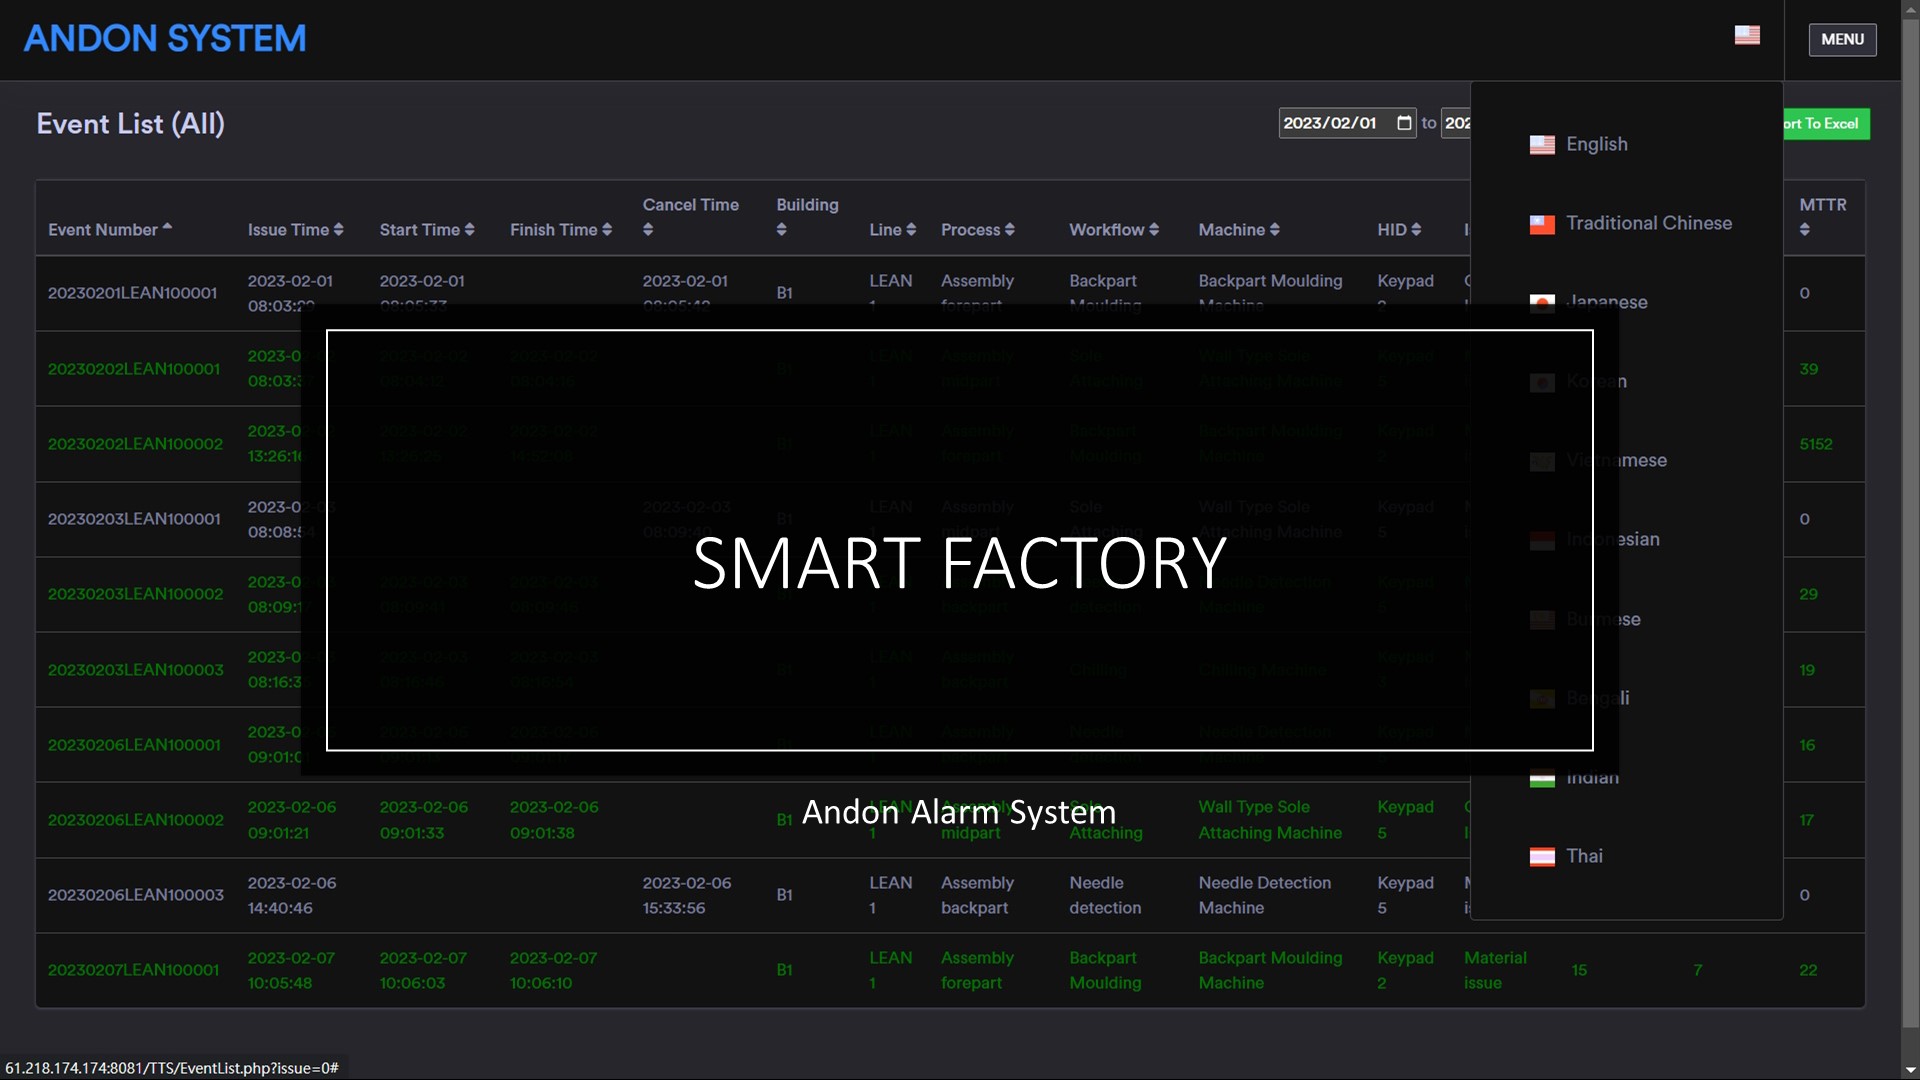Click calendar icon in start date field
The height and width of the screenshot is (1080, 1920).
click(x=1404, y=123)
